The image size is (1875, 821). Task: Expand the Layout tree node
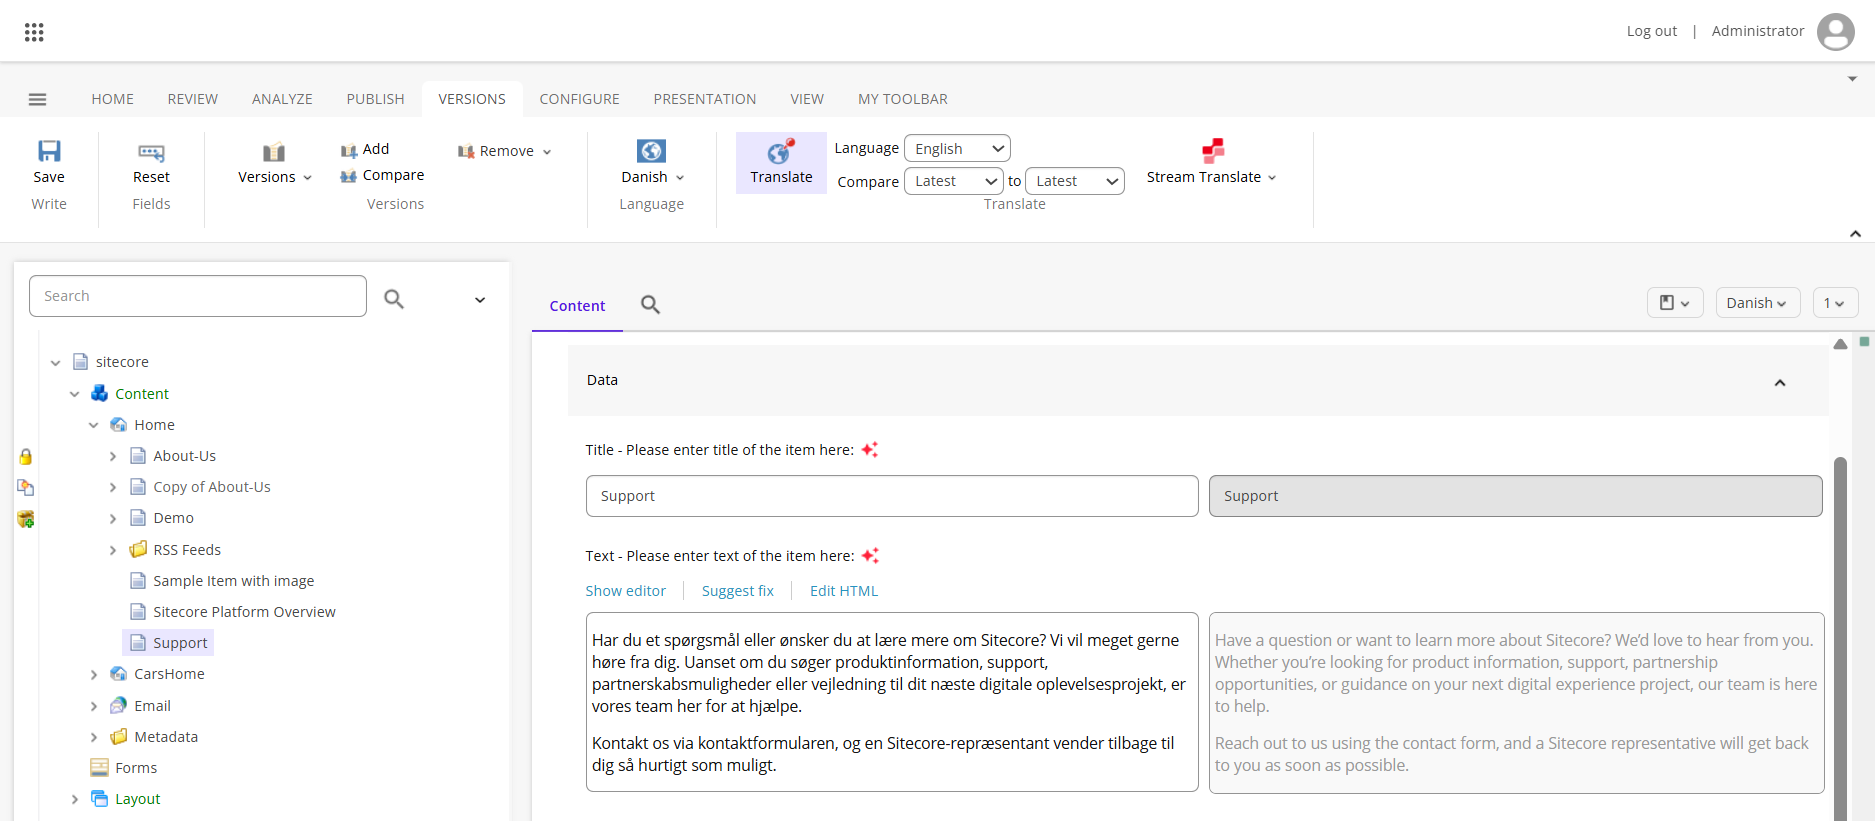coord(75,799)
